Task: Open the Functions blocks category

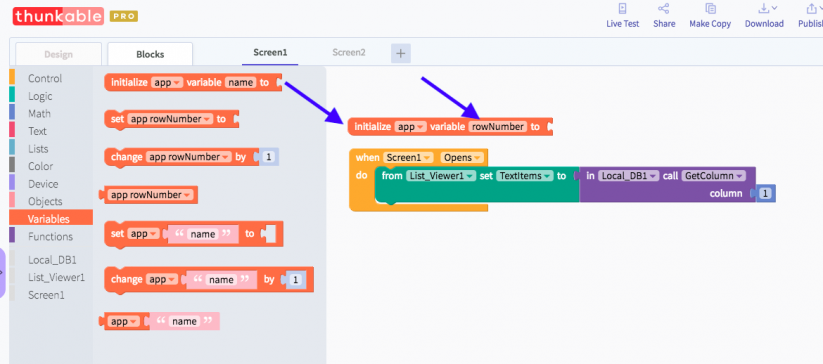Action: pyautogui.click(x=50, y=237)
